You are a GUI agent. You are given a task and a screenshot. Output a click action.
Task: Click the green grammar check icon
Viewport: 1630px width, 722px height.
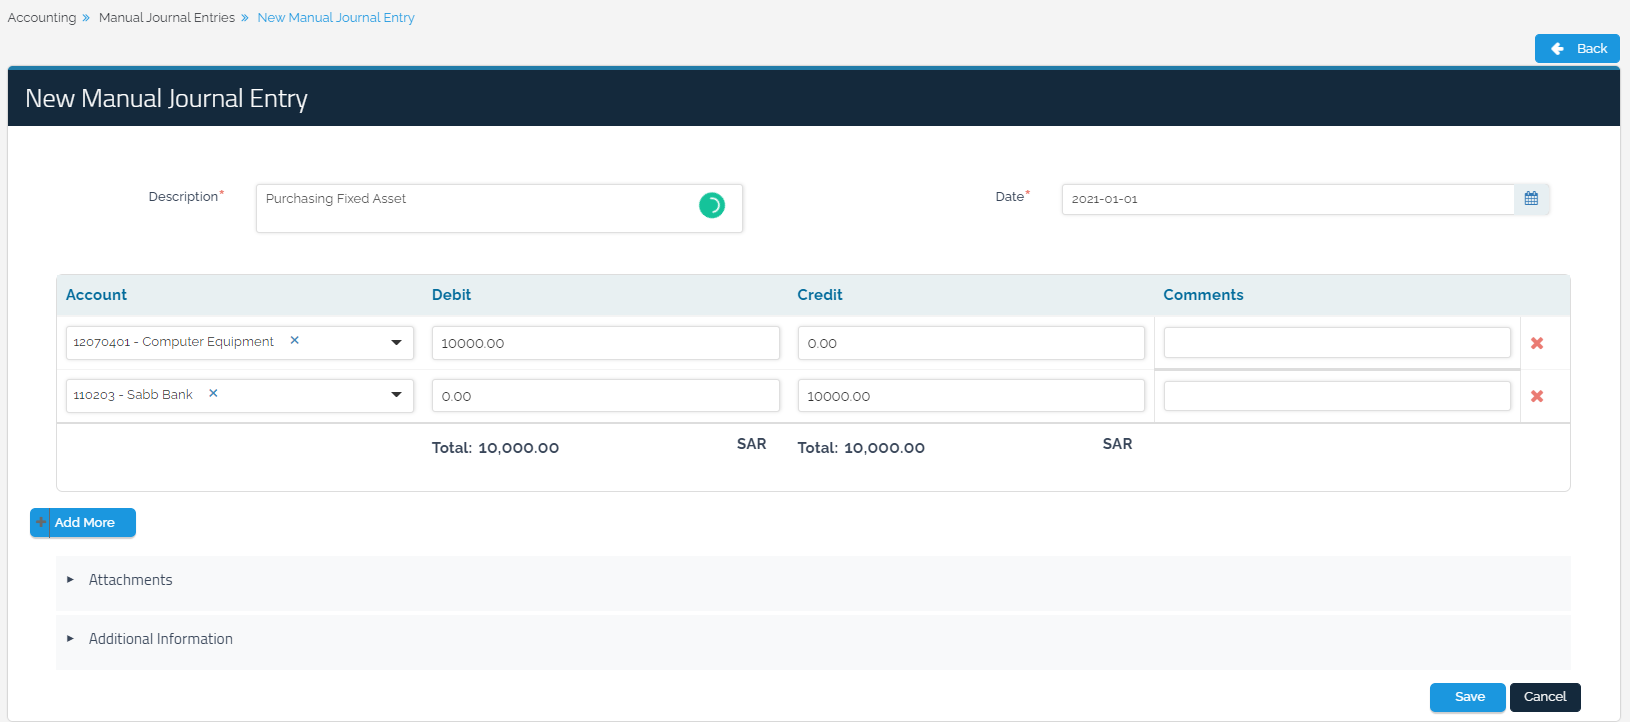[712, 205]
